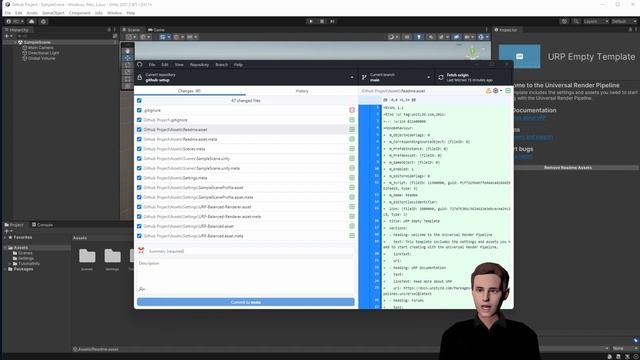Click diff warning triangle icon
Screen dimensions: 640x360
pyautogui.click(x=488, y=91)
